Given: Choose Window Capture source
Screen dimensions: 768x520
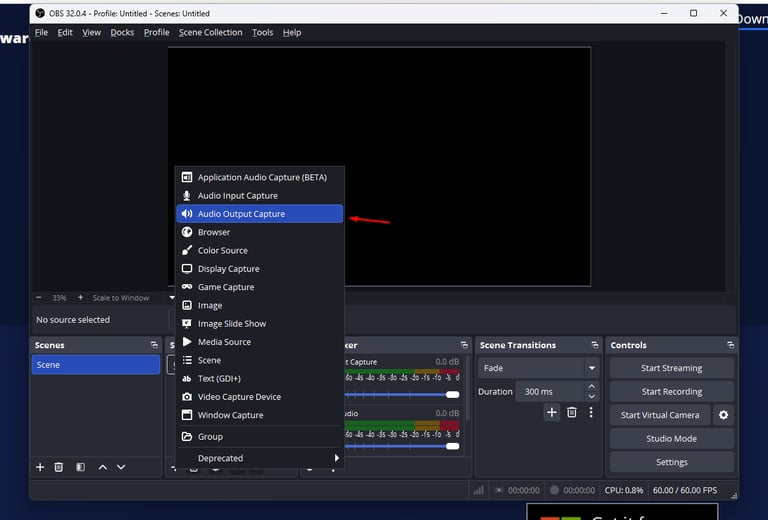Looking at the screenshot, I should tap(260, 415).
